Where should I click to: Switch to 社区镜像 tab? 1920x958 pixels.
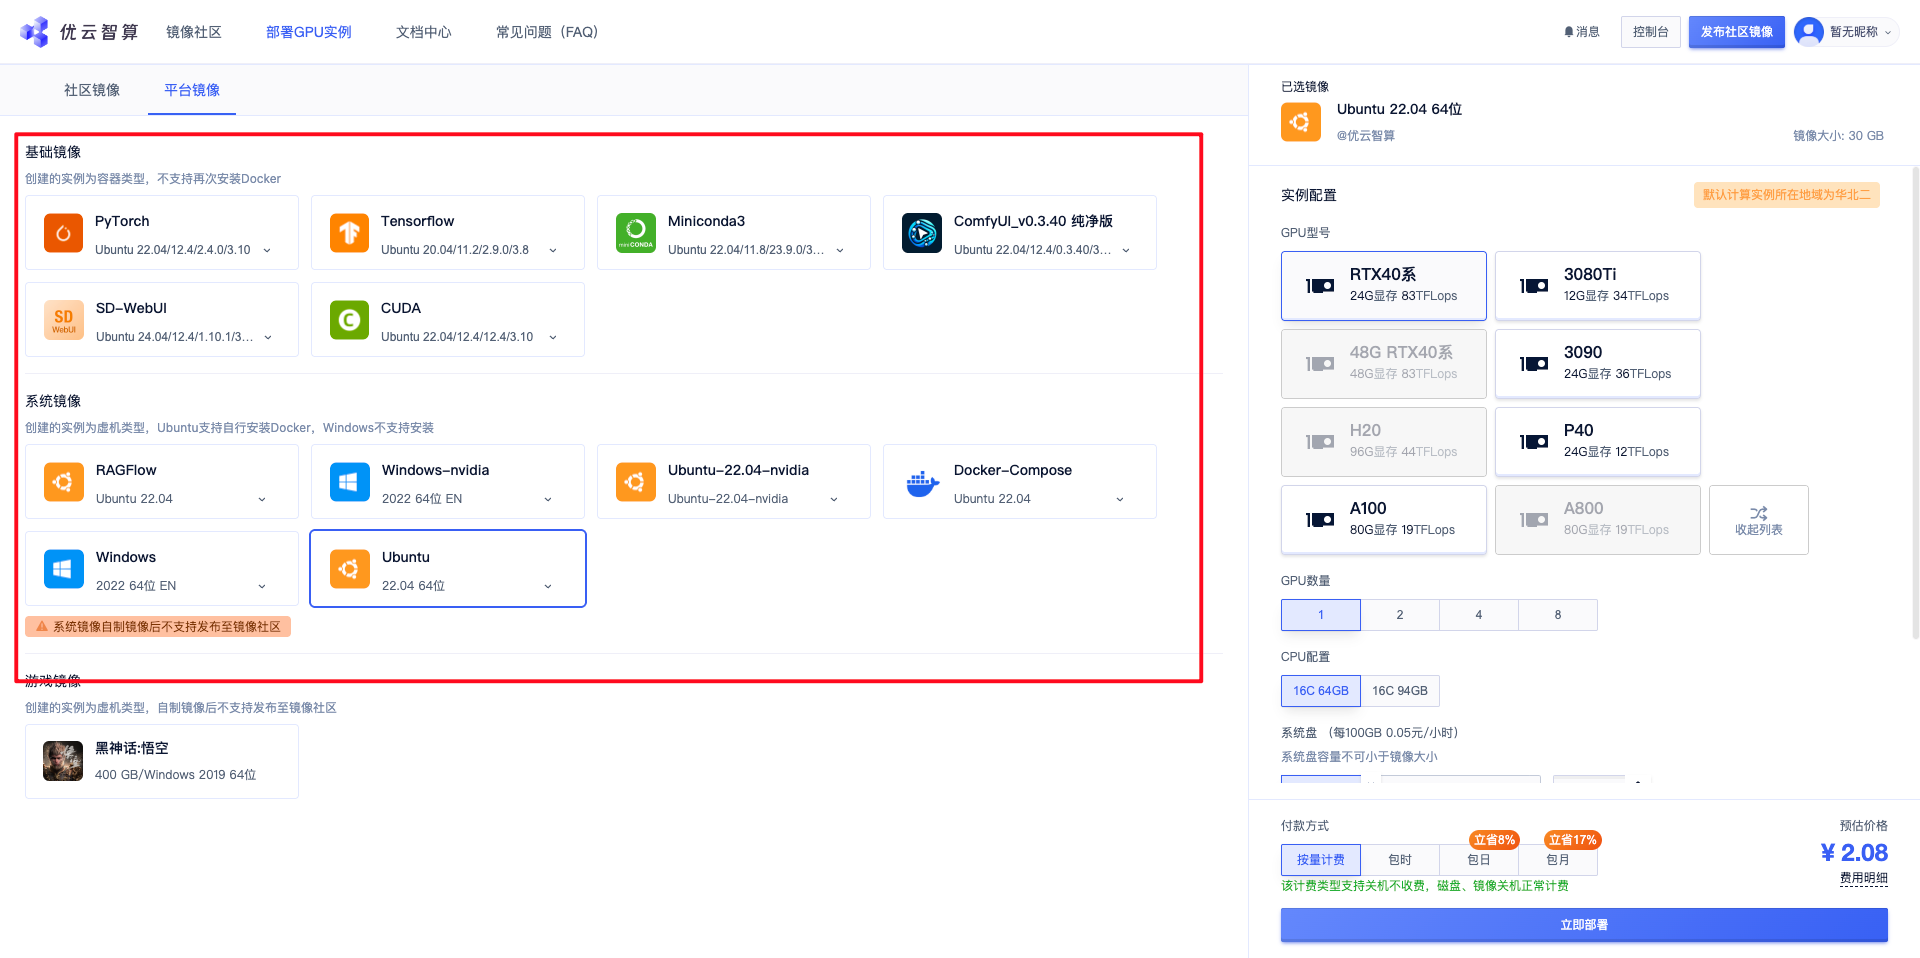(x=92, y=90)
